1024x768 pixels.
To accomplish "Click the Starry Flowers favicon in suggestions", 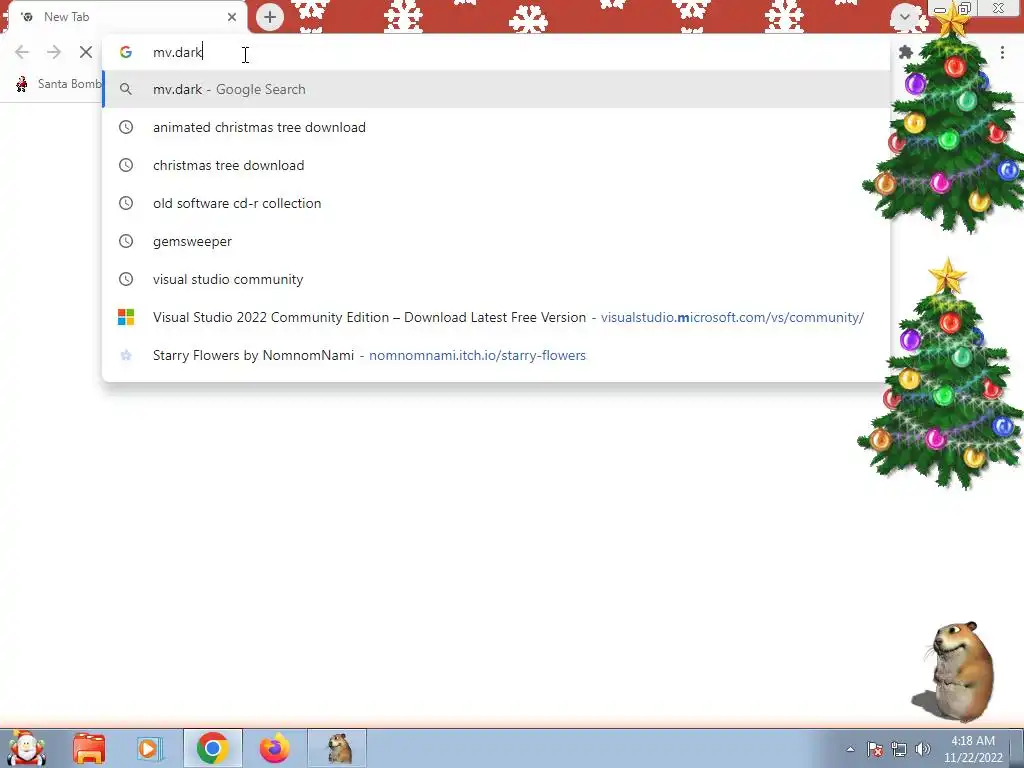I will [x=126, y=355].
